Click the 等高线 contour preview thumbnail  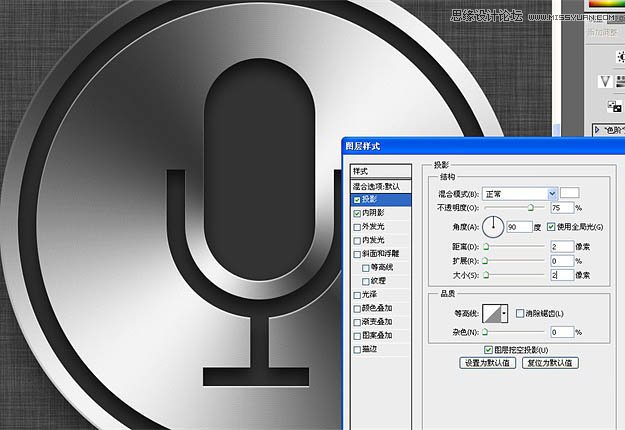click(x=492, y=313)
